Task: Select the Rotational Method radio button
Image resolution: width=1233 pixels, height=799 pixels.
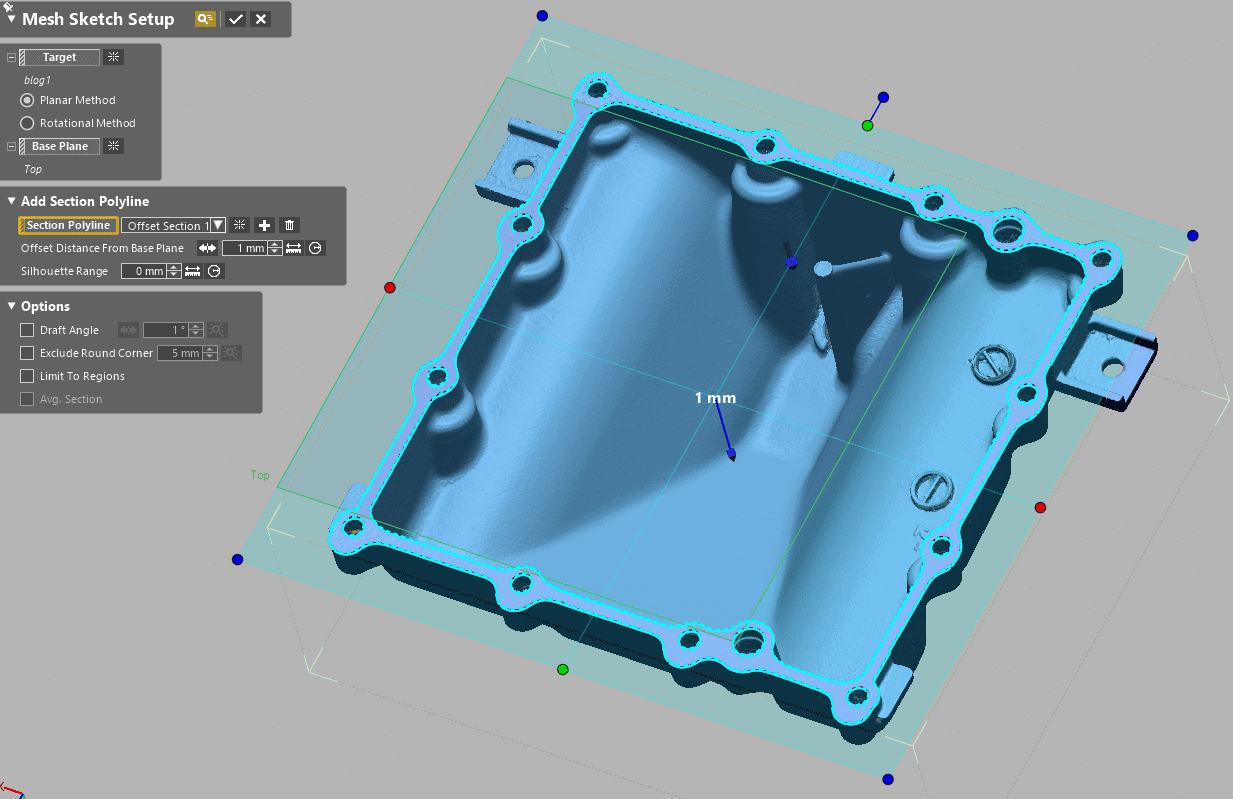Action: [28, 123]
